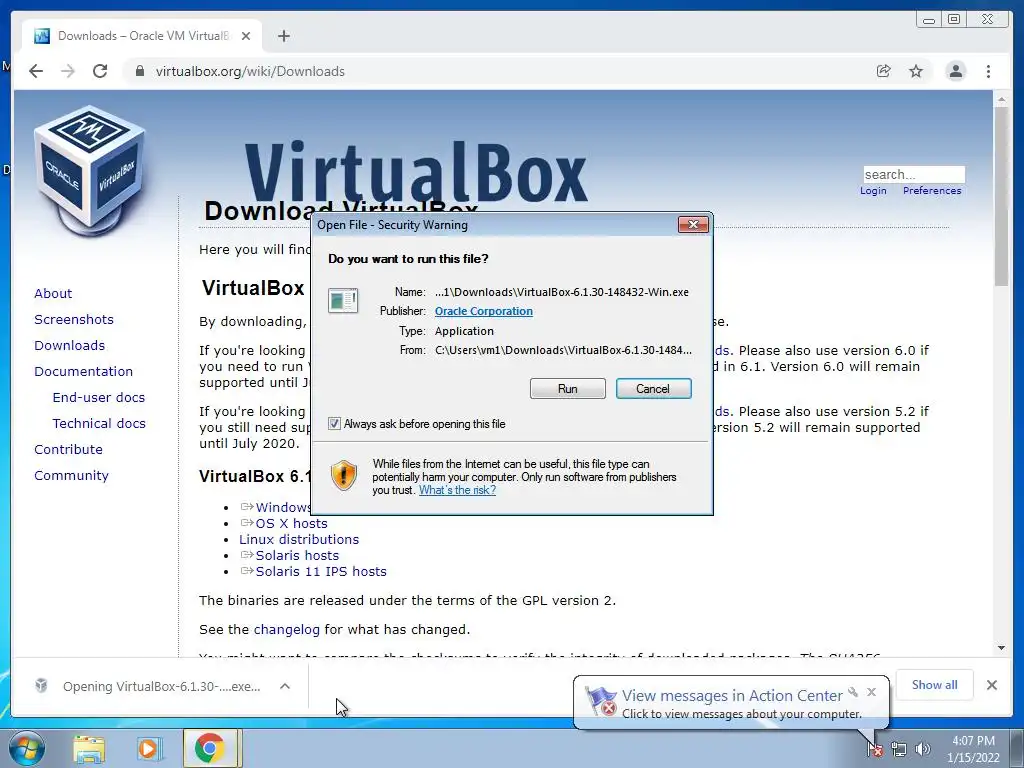Open End-user docs in sidebar
This screenshot has width=1024, height=768.
click(99, 398)
